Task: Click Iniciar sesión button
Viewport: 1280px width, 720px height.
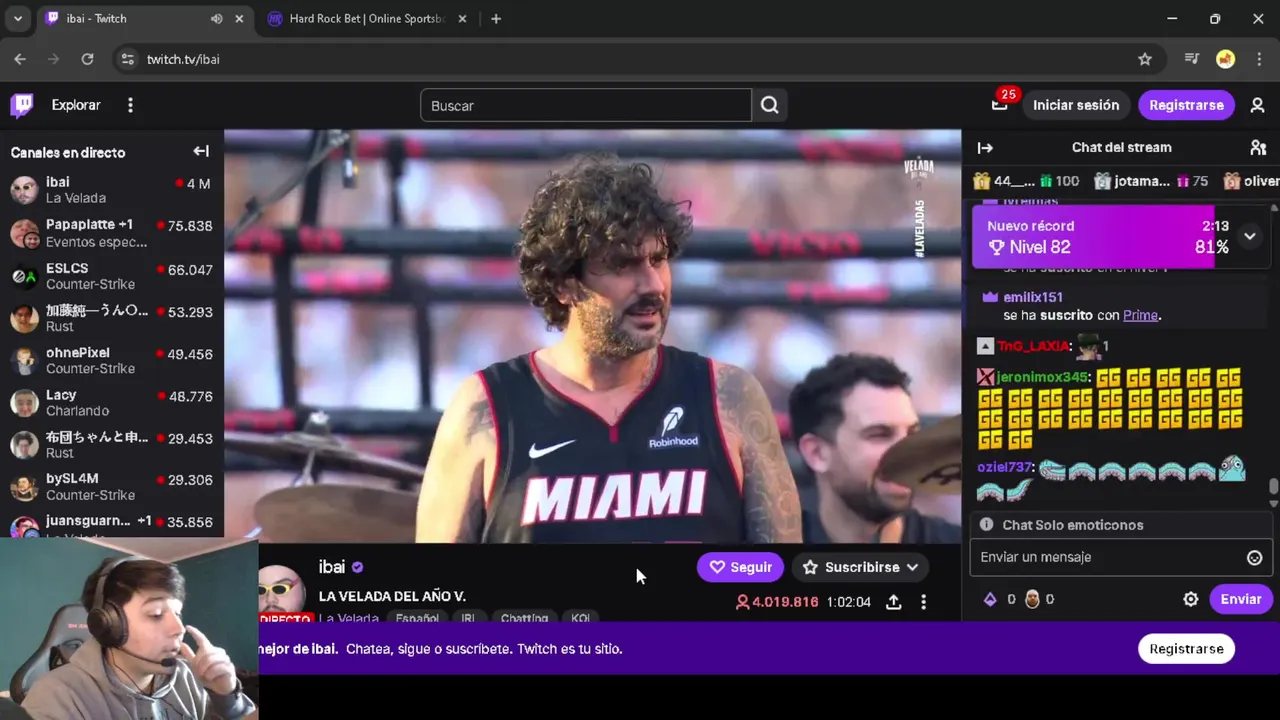Action: click(x=1076, y=105)
